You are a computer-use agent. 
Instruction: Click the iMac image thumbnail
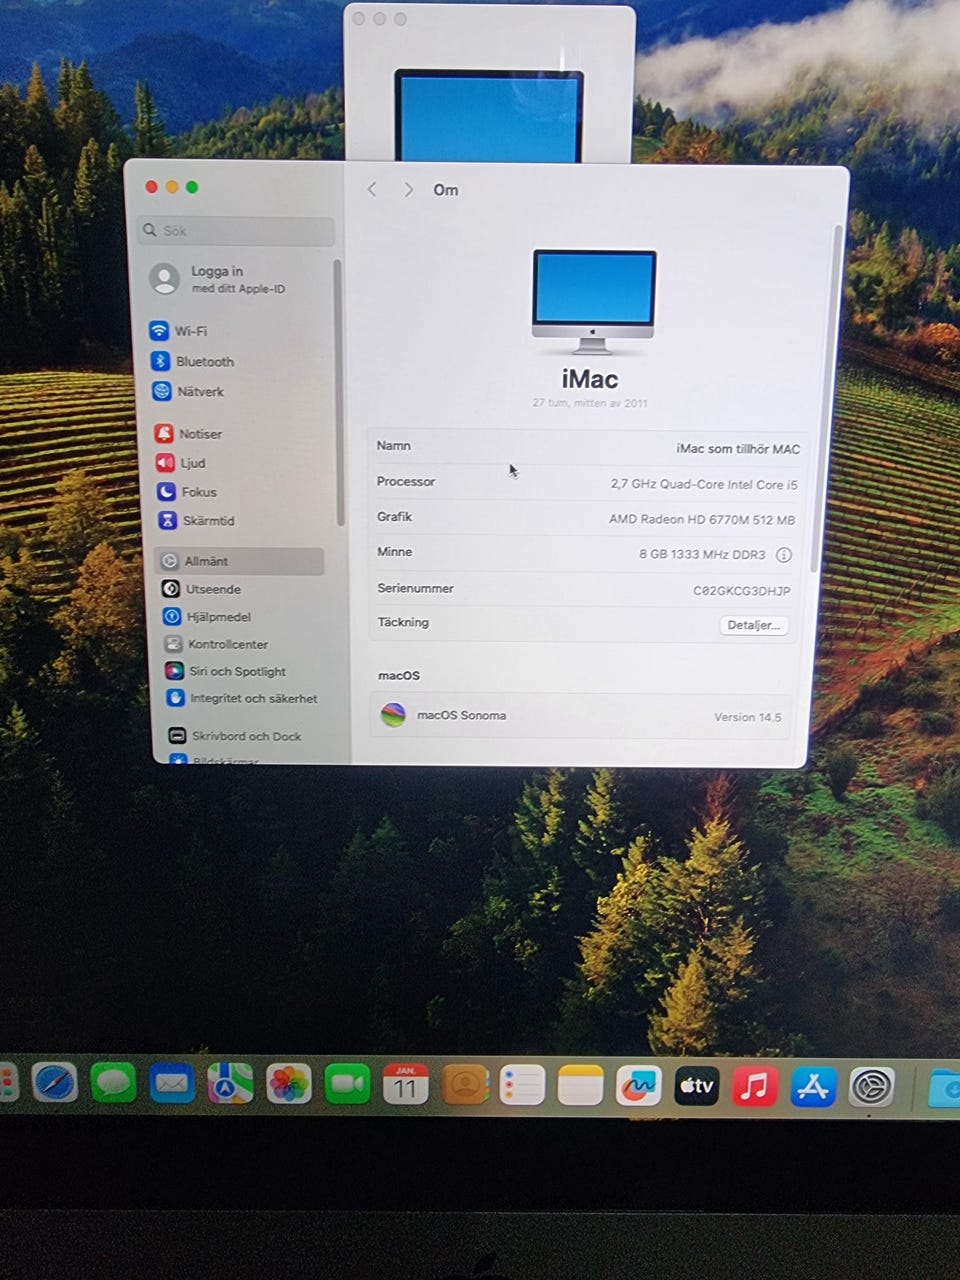(593, 301)
